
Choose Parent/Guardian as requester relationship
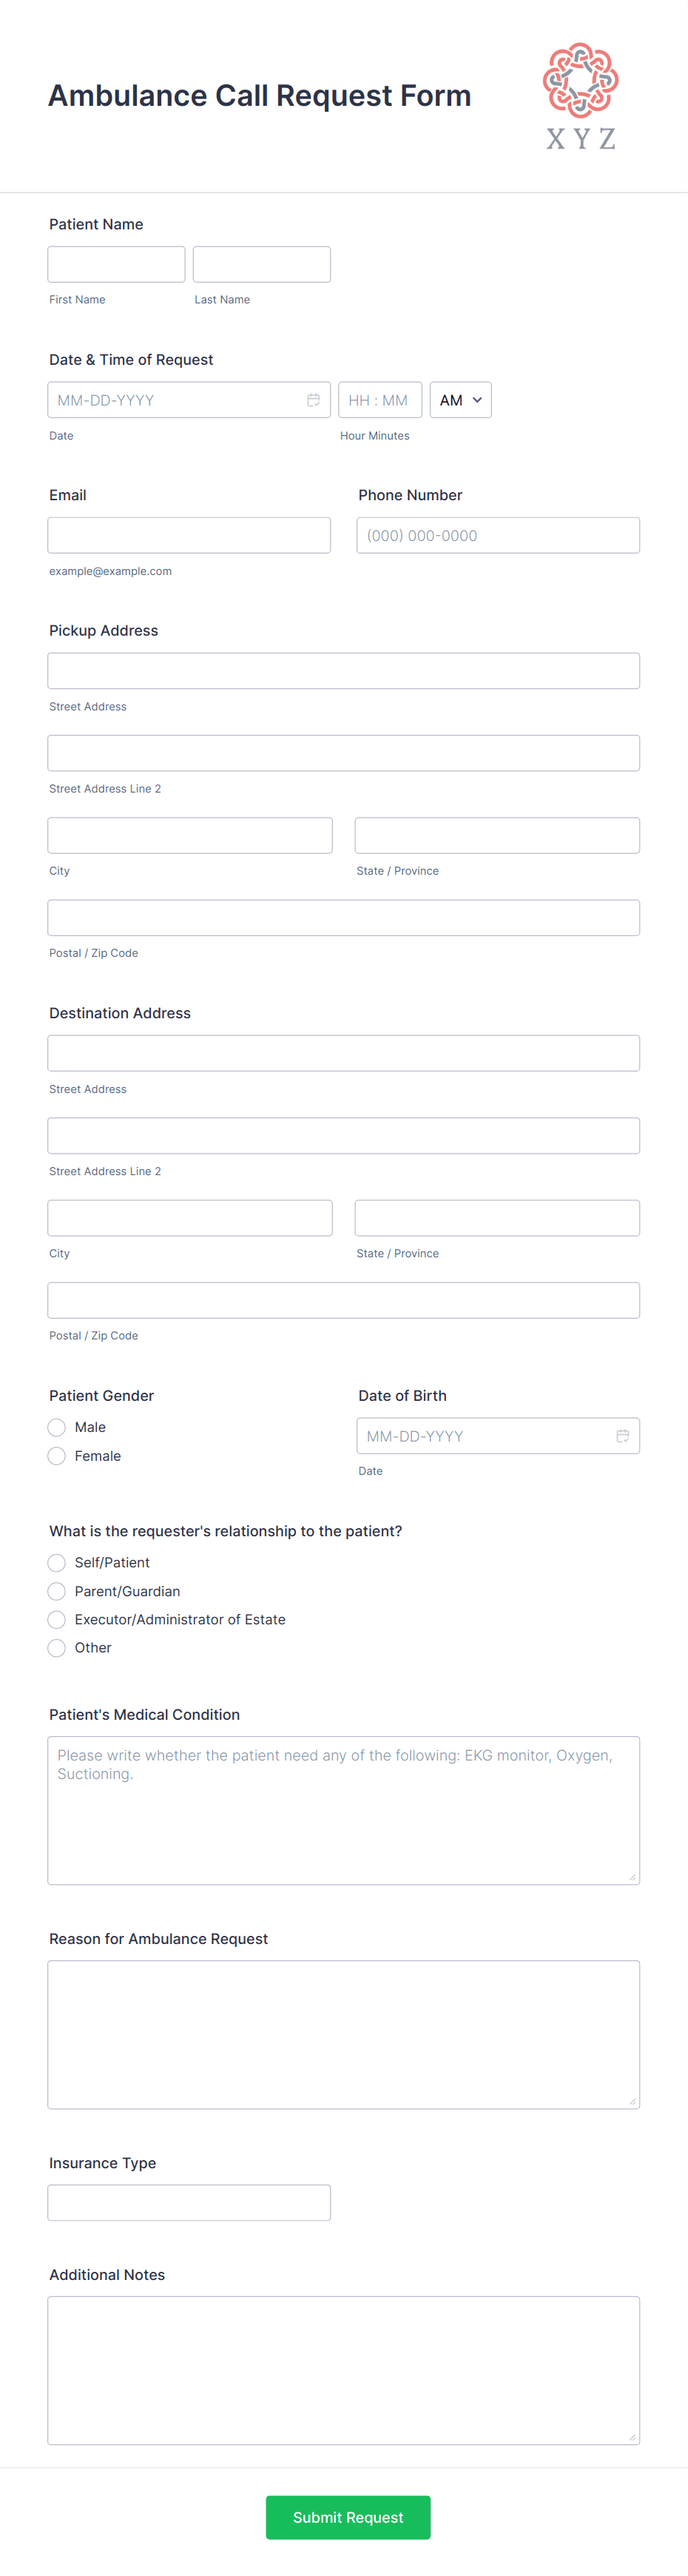[x=57, y=1591]
